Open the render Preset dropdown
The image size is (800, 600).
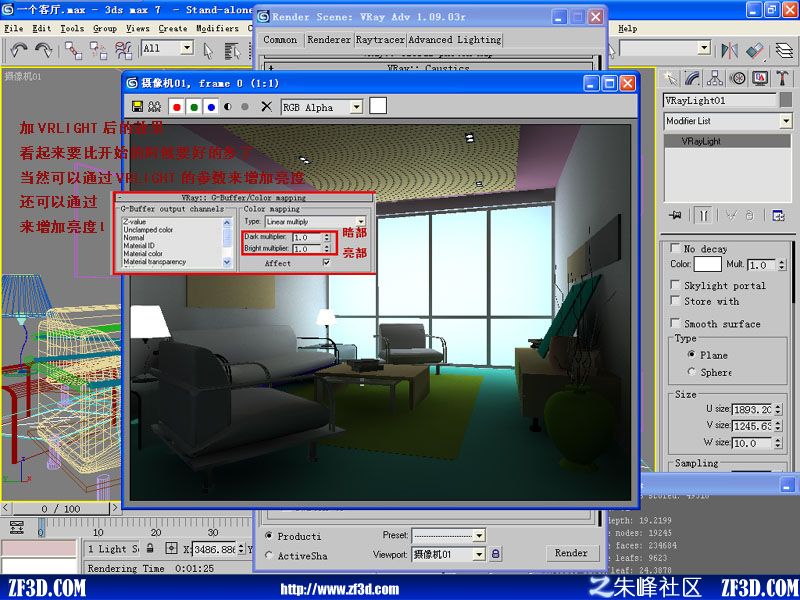[x=479, y=536]
